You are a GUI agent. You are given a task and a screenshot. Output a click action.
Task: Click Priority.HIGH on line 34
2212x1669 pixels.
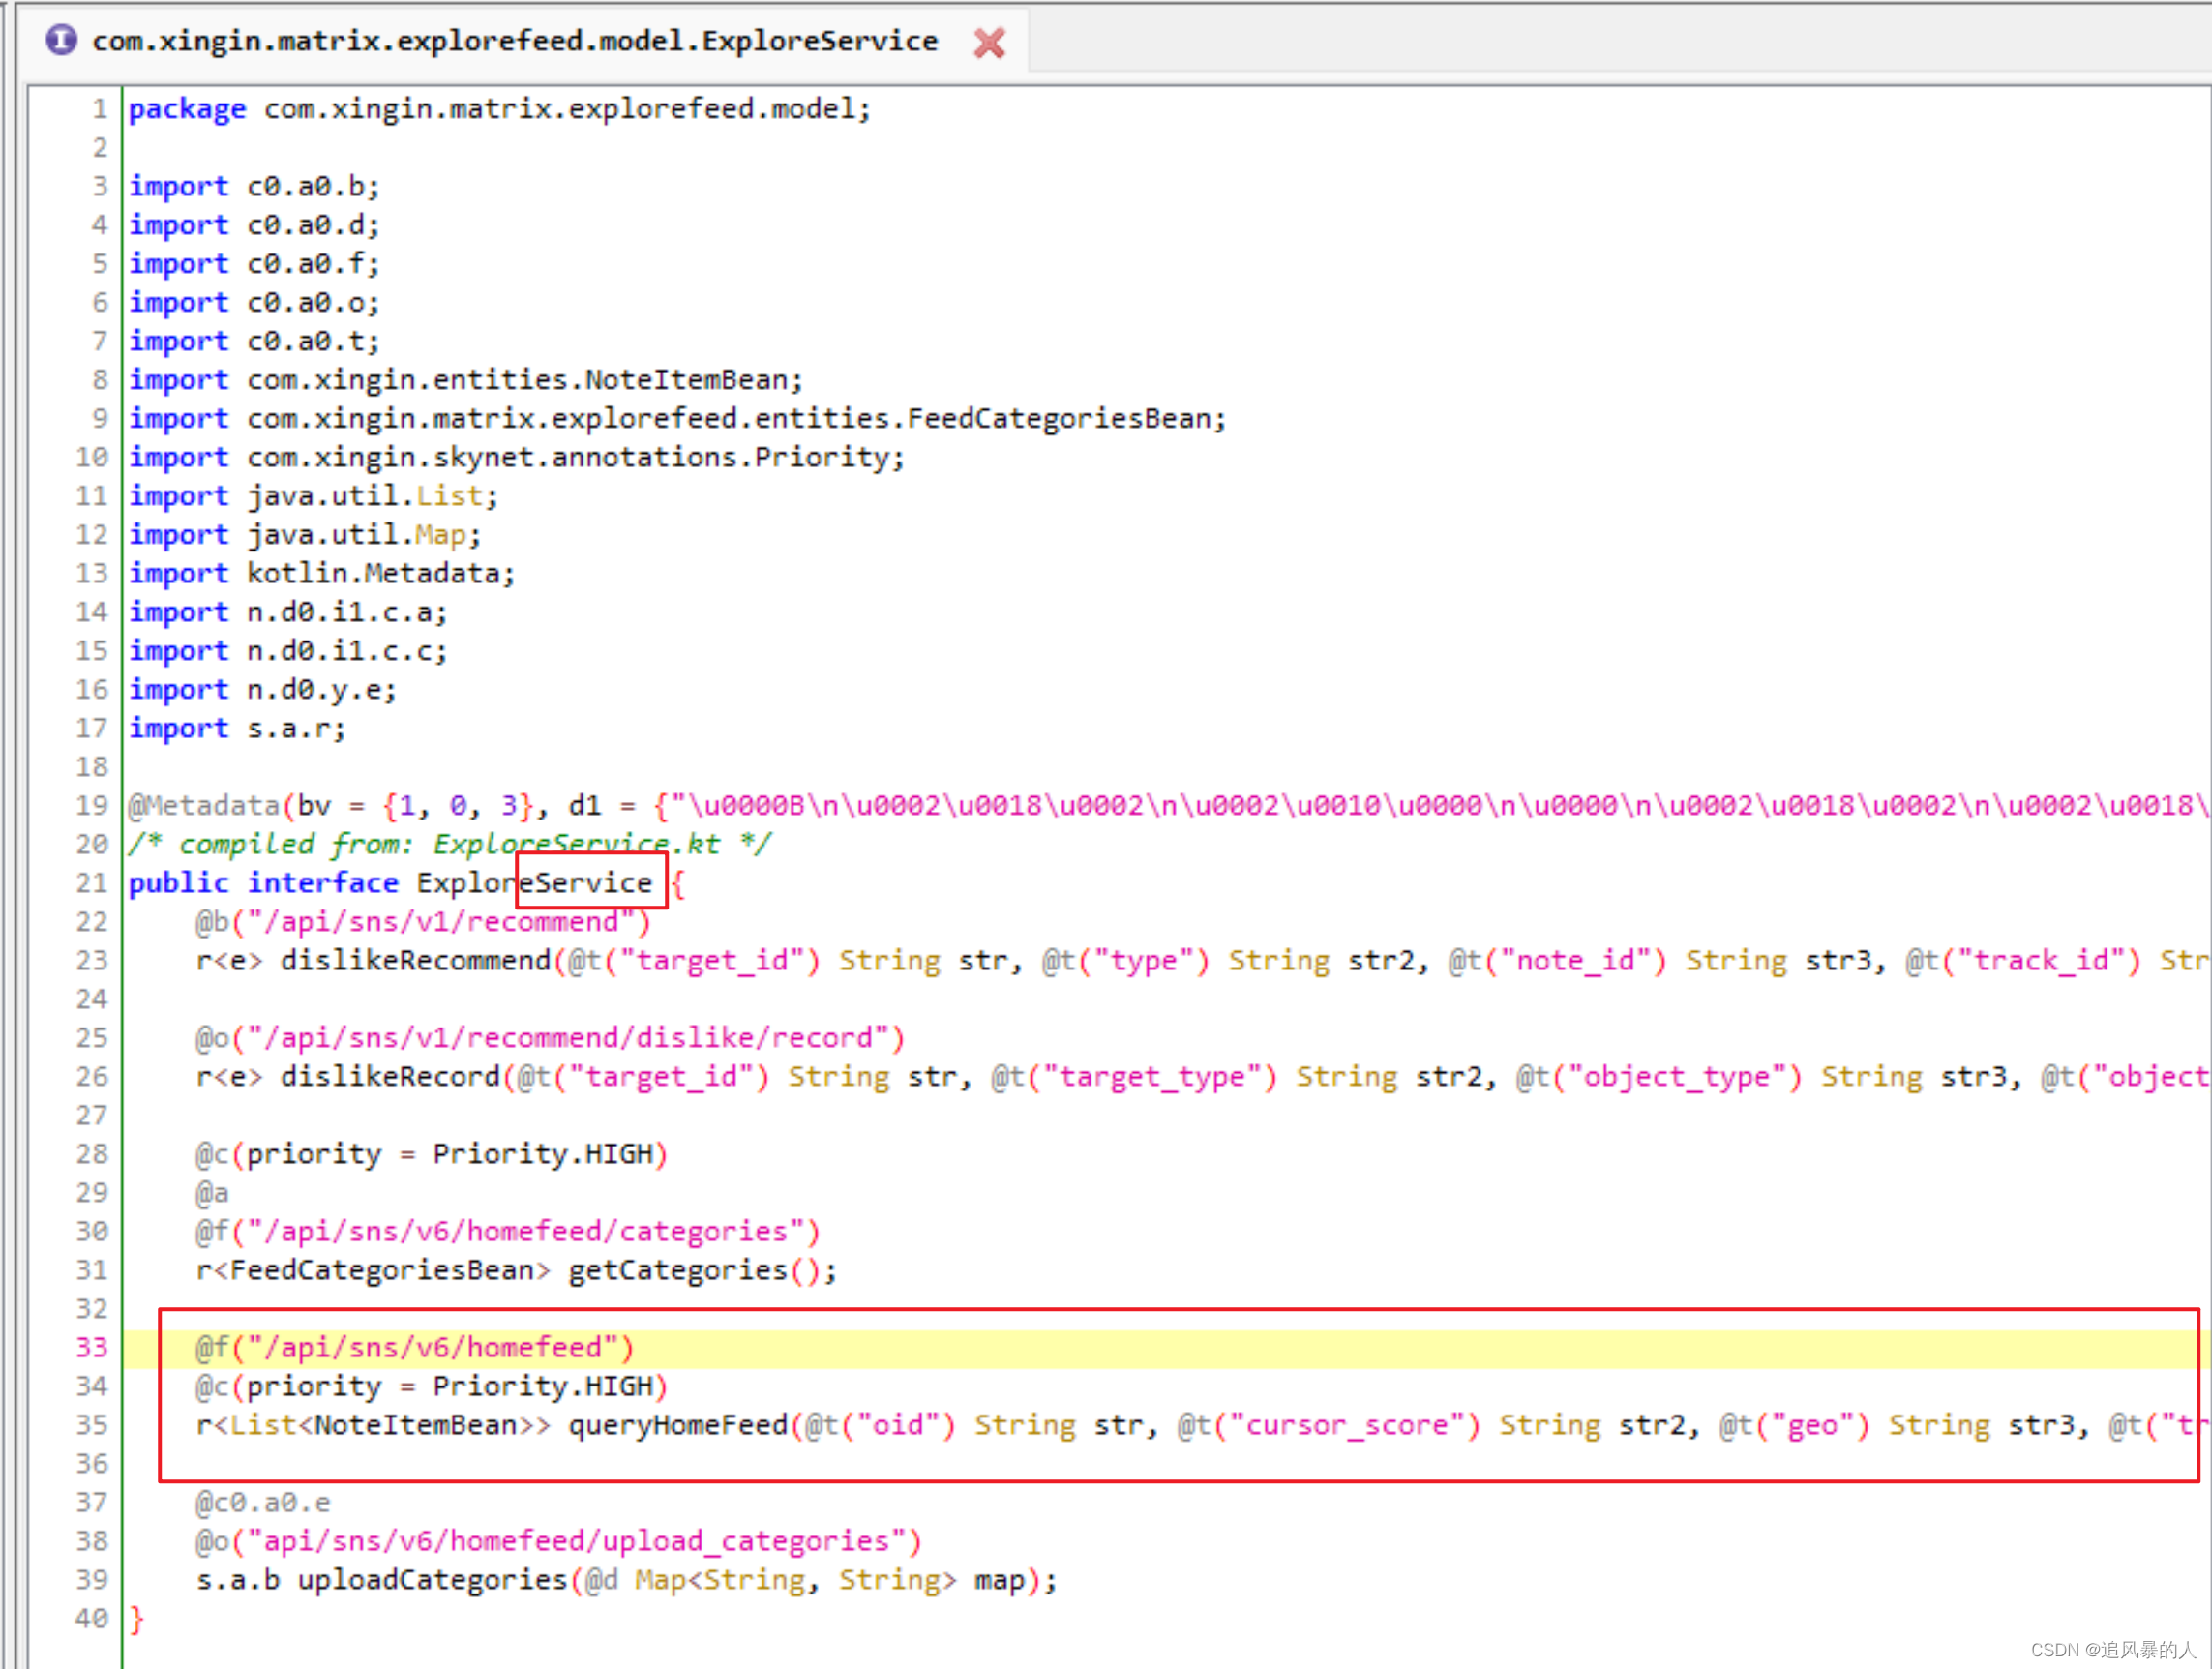542,1387
